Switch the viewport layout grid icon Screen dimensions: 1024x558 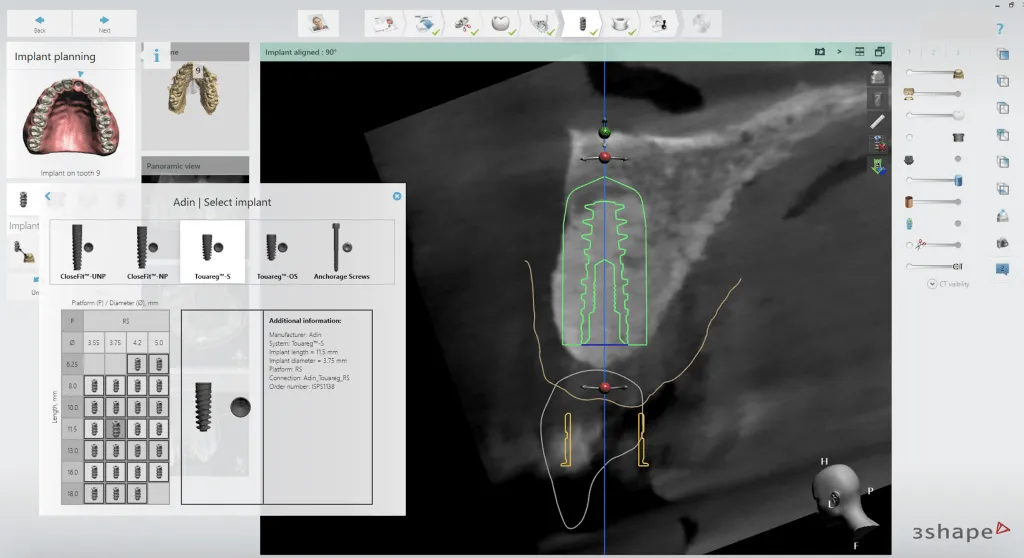pyautogui.click(x=859, y=52)
